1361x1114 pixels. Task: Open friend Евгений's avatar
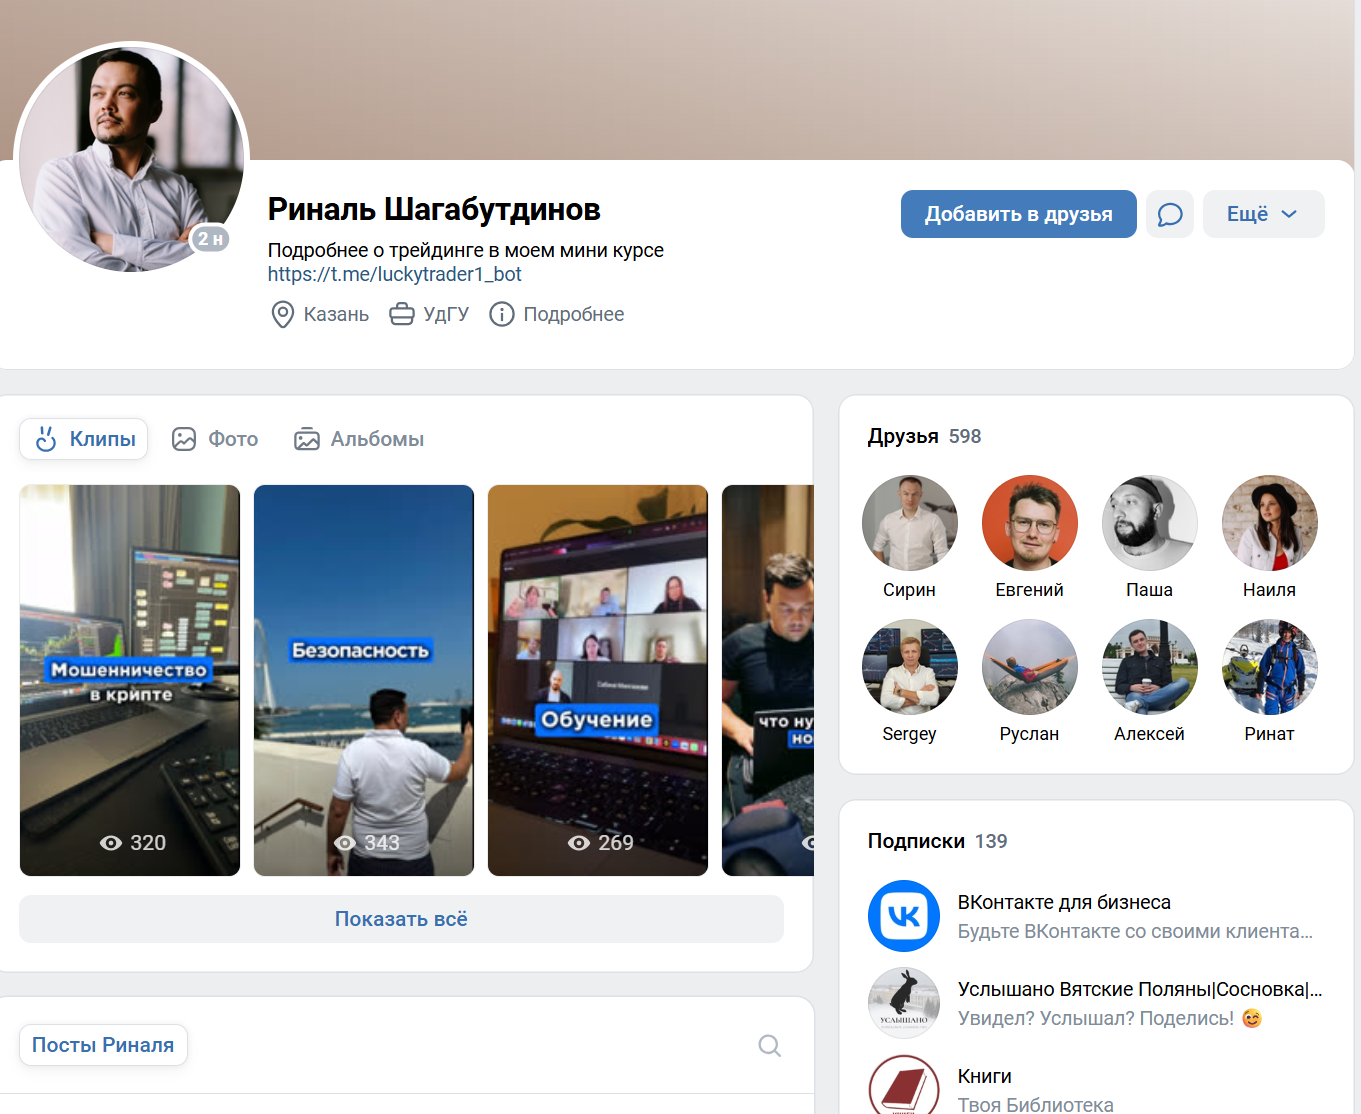1030,523
